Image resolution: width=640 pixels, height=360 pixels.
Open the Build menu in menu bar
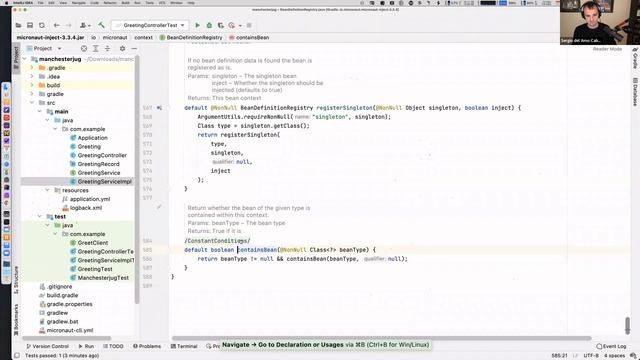[x=125, y=3]
